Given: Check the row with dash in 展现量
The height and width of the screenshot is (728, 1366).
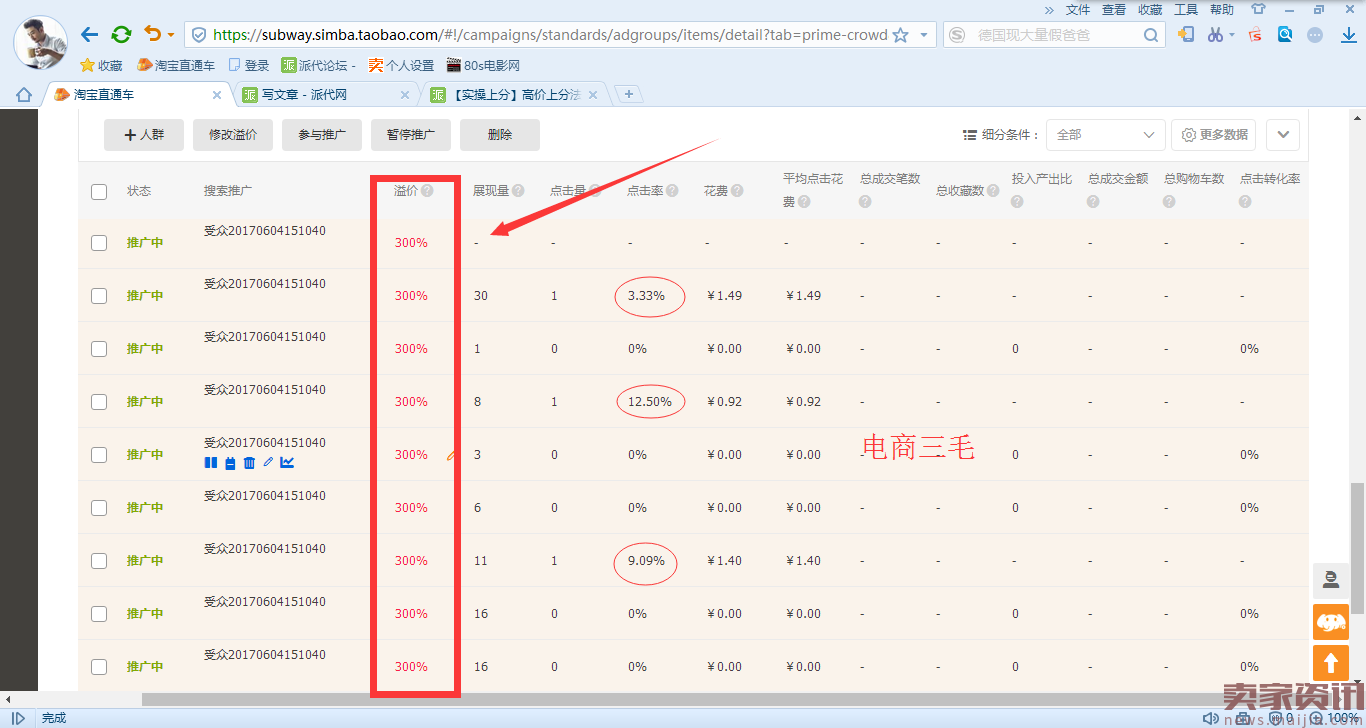Looking at the screenshot, I should [x=99, y=243].
